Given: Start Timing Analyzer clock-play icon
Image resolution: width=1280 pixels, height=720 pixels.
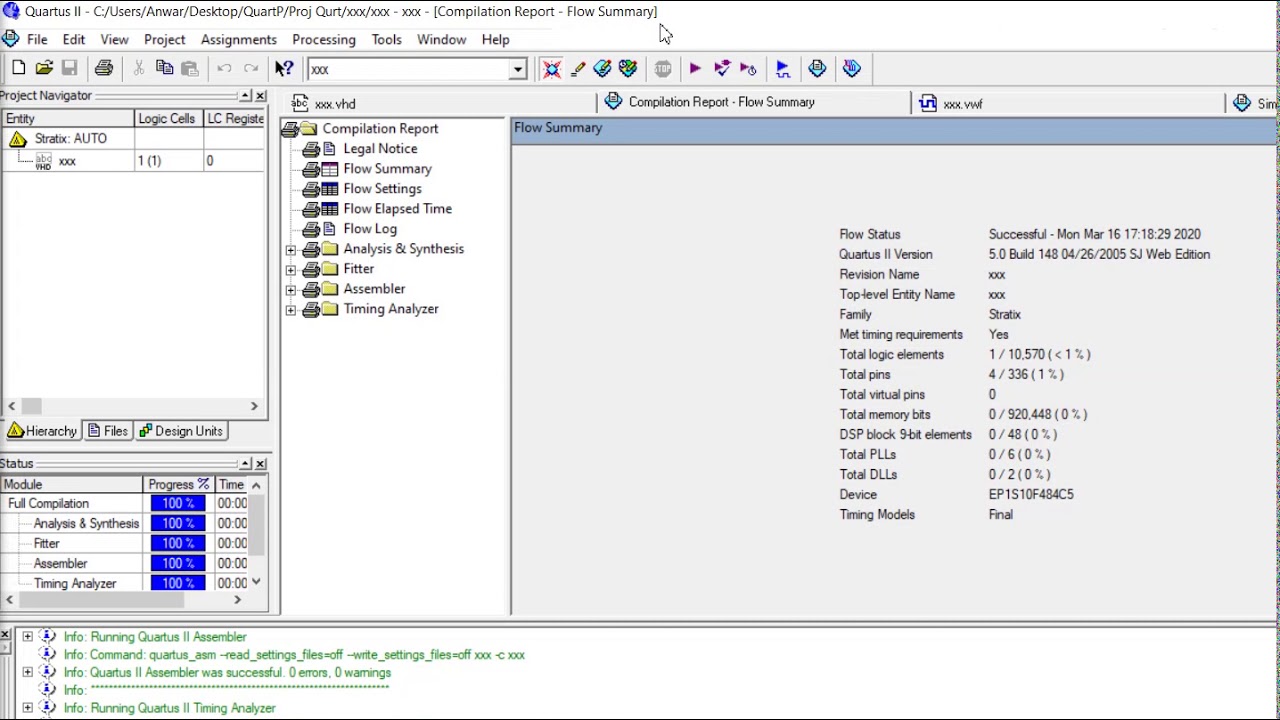Looking at the screenshot, I should coord(748,68).
